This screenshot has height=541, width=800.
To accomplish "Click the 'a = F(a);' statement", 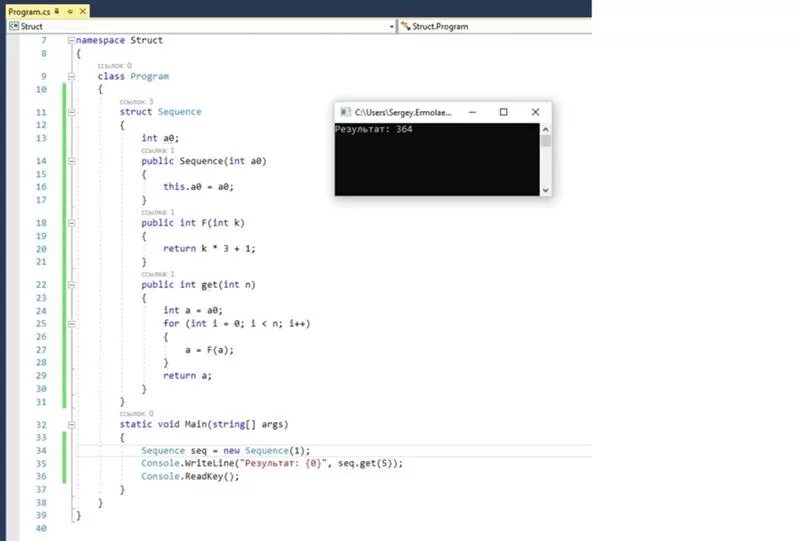I will pos(209,350).
